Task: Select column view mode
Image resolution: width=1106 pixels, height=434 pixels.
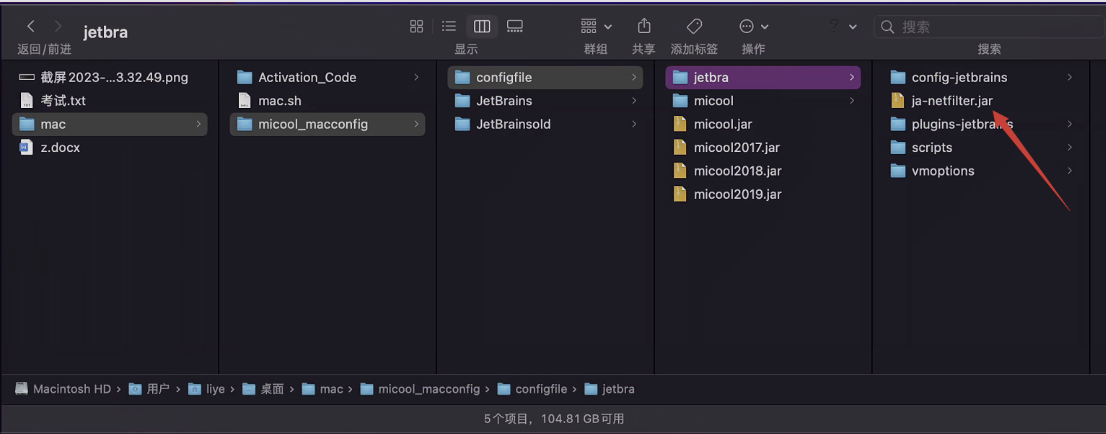Action: tap(482, 26)
